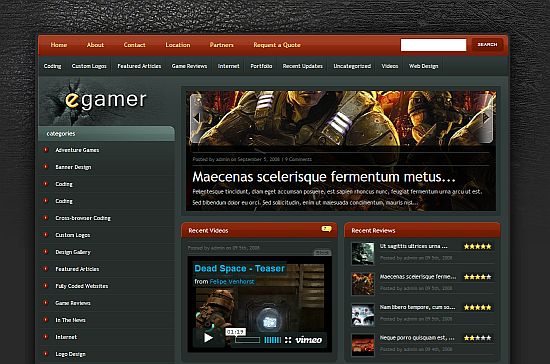The image size is (550, 364).
Task: Open the Dead Space - Teaser title link
Action: click(239, 269)
